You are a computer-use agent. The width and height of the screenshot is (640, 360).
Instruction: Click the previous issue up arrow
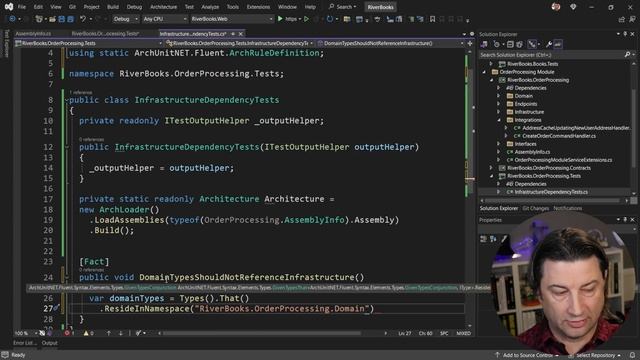(109, 333)
